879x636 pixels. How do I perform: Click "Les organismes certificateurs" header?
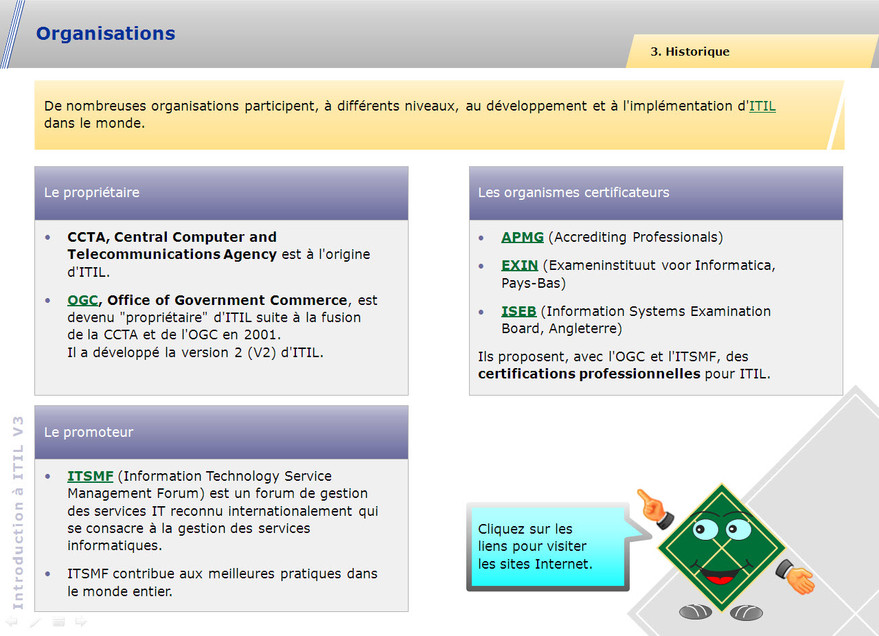click(655, 193)
